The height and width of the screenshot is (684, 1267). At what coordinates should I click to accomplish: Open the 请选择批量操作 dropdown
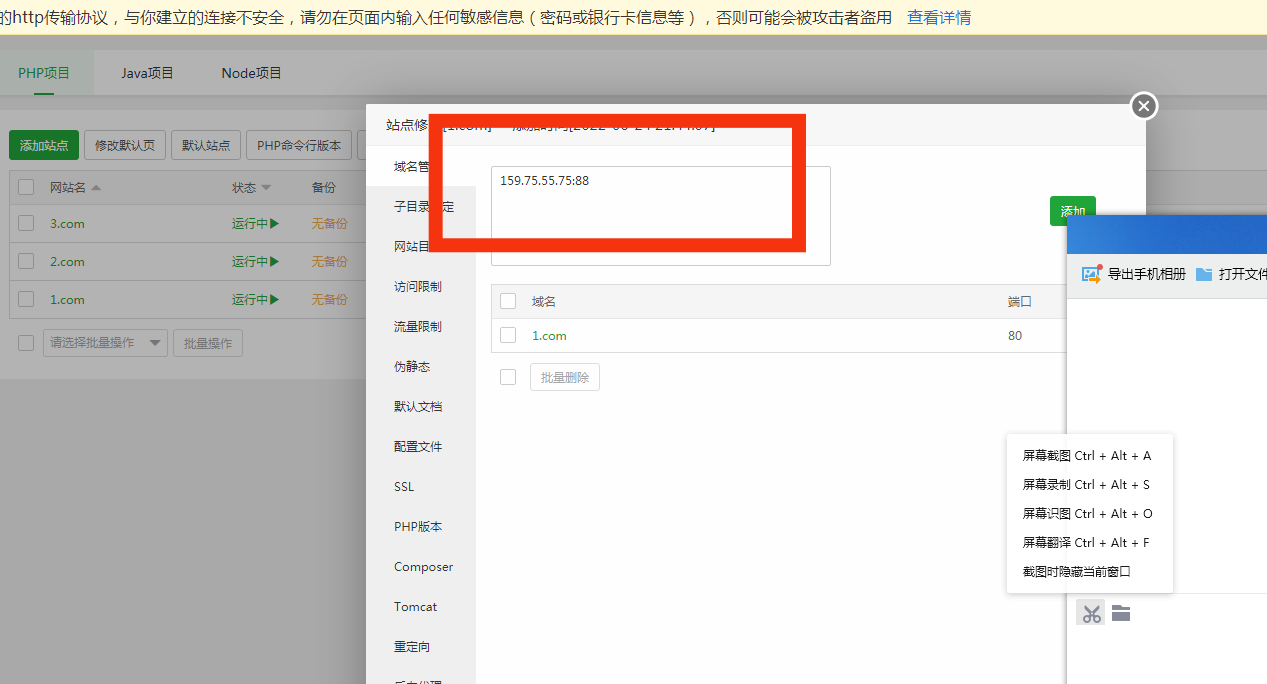tap(105, 342)
